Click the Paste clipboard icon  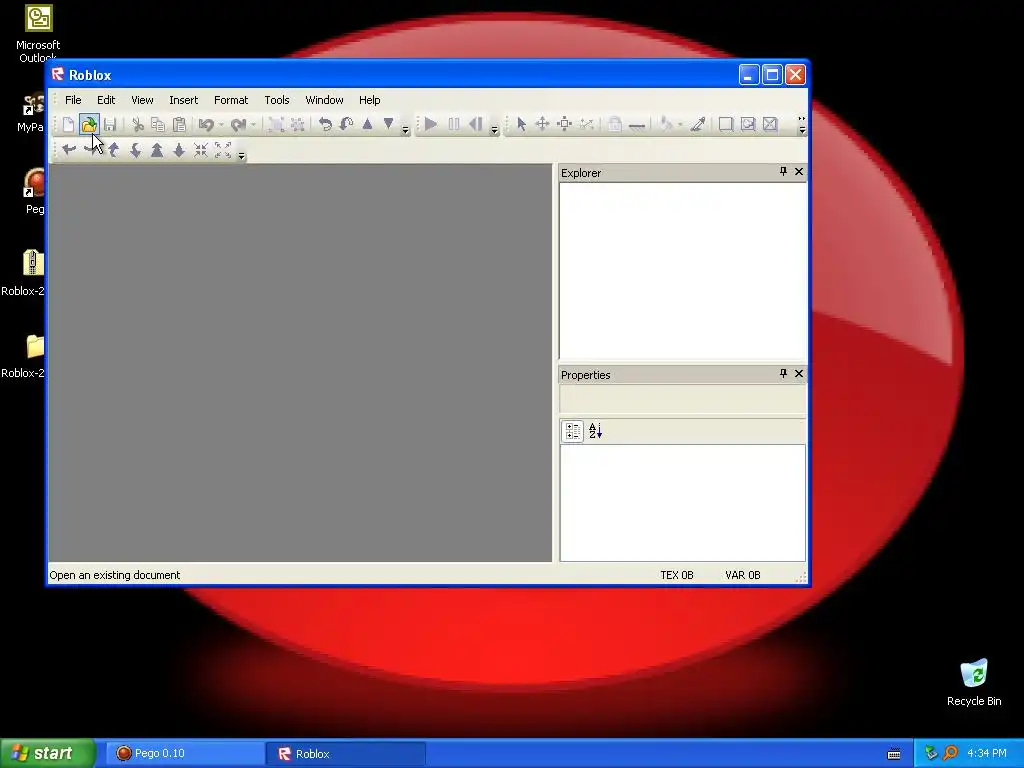click(x=179, y=124)
